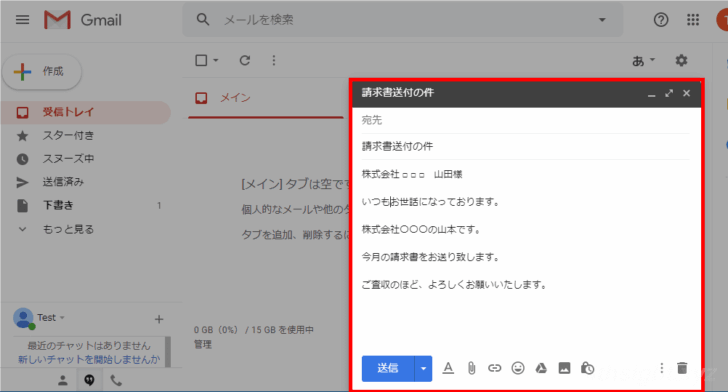Click the search magnifier icon
This screenshot has height=392, width=728.
pyautogui.click(x=203, y=20)
